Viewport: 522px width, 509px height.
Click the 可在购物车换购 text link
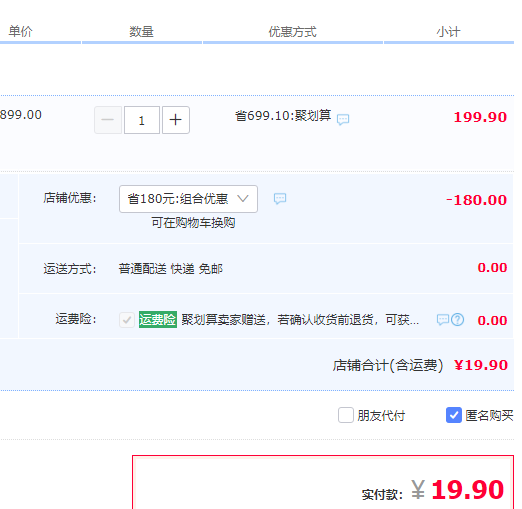(193, 223)
